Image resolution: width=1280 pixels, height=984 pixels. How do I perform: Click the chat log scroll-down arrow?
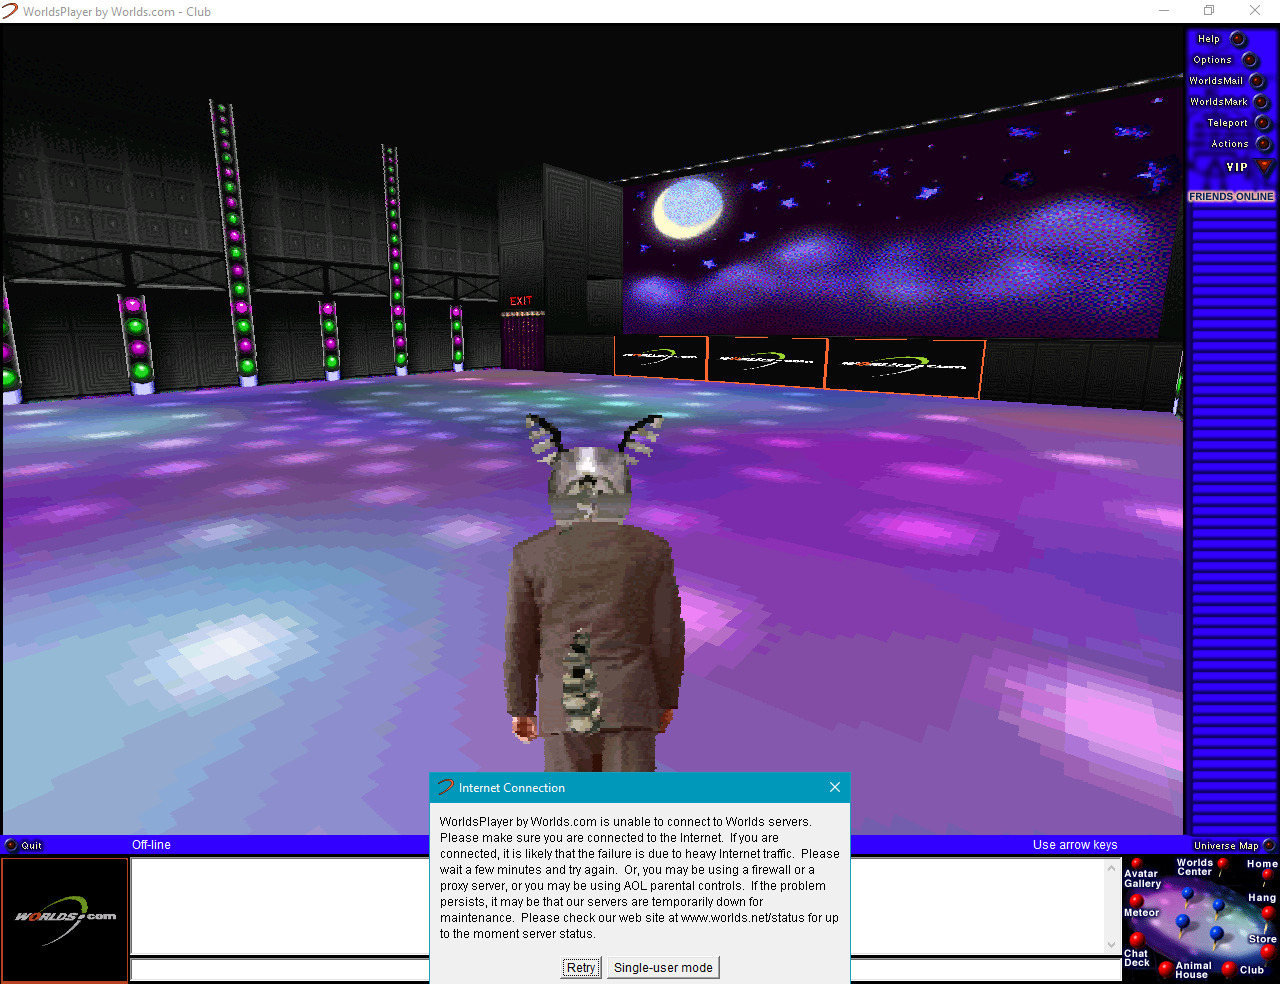(1112, 945)
